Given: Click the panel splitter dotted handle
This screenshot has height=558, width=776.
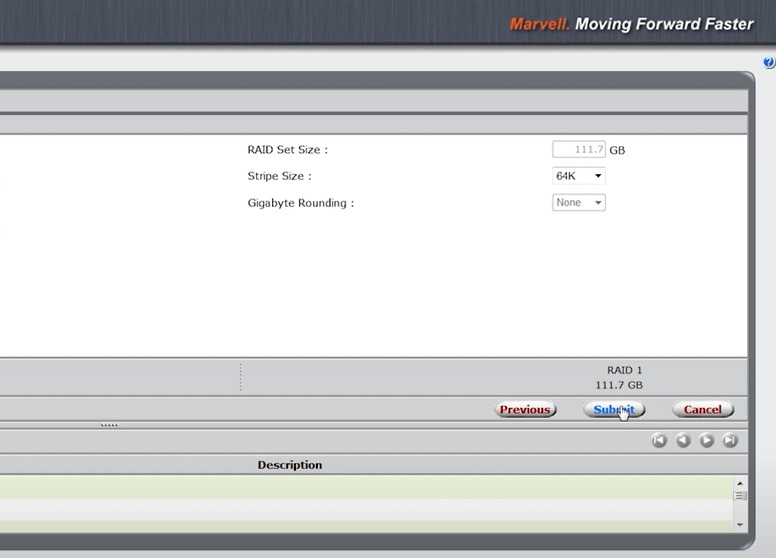Looking at the screenshot, I should click(x=109, y=425).
